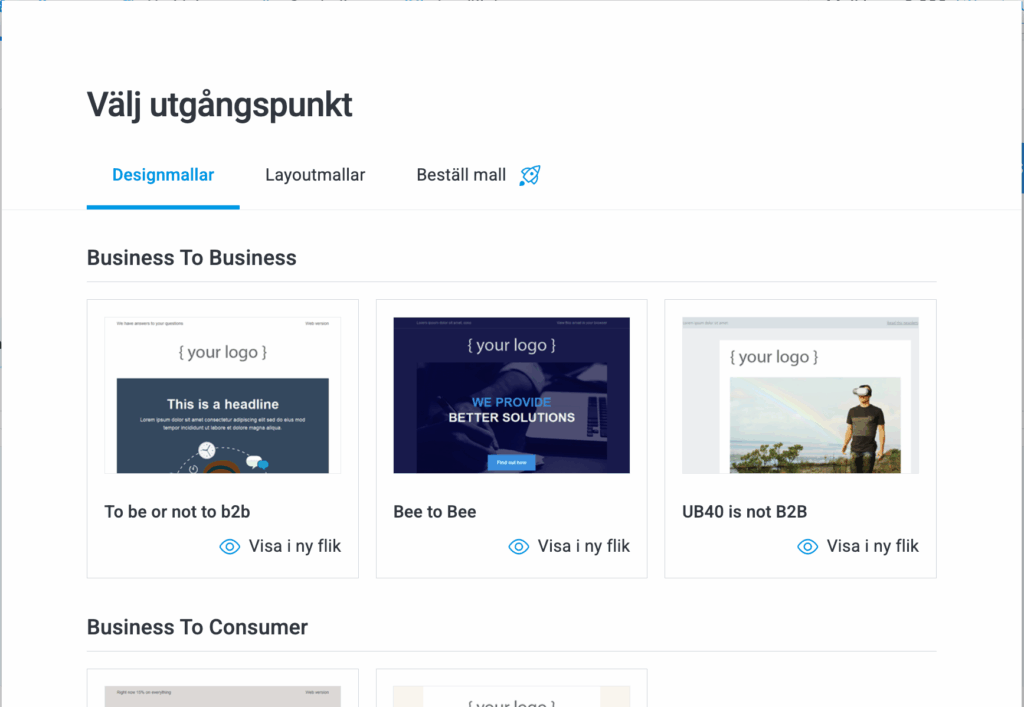Click Find out here button in Bee to Bee preview
The height and width of the screenshot is (707, 1024).
click(511, 462)
